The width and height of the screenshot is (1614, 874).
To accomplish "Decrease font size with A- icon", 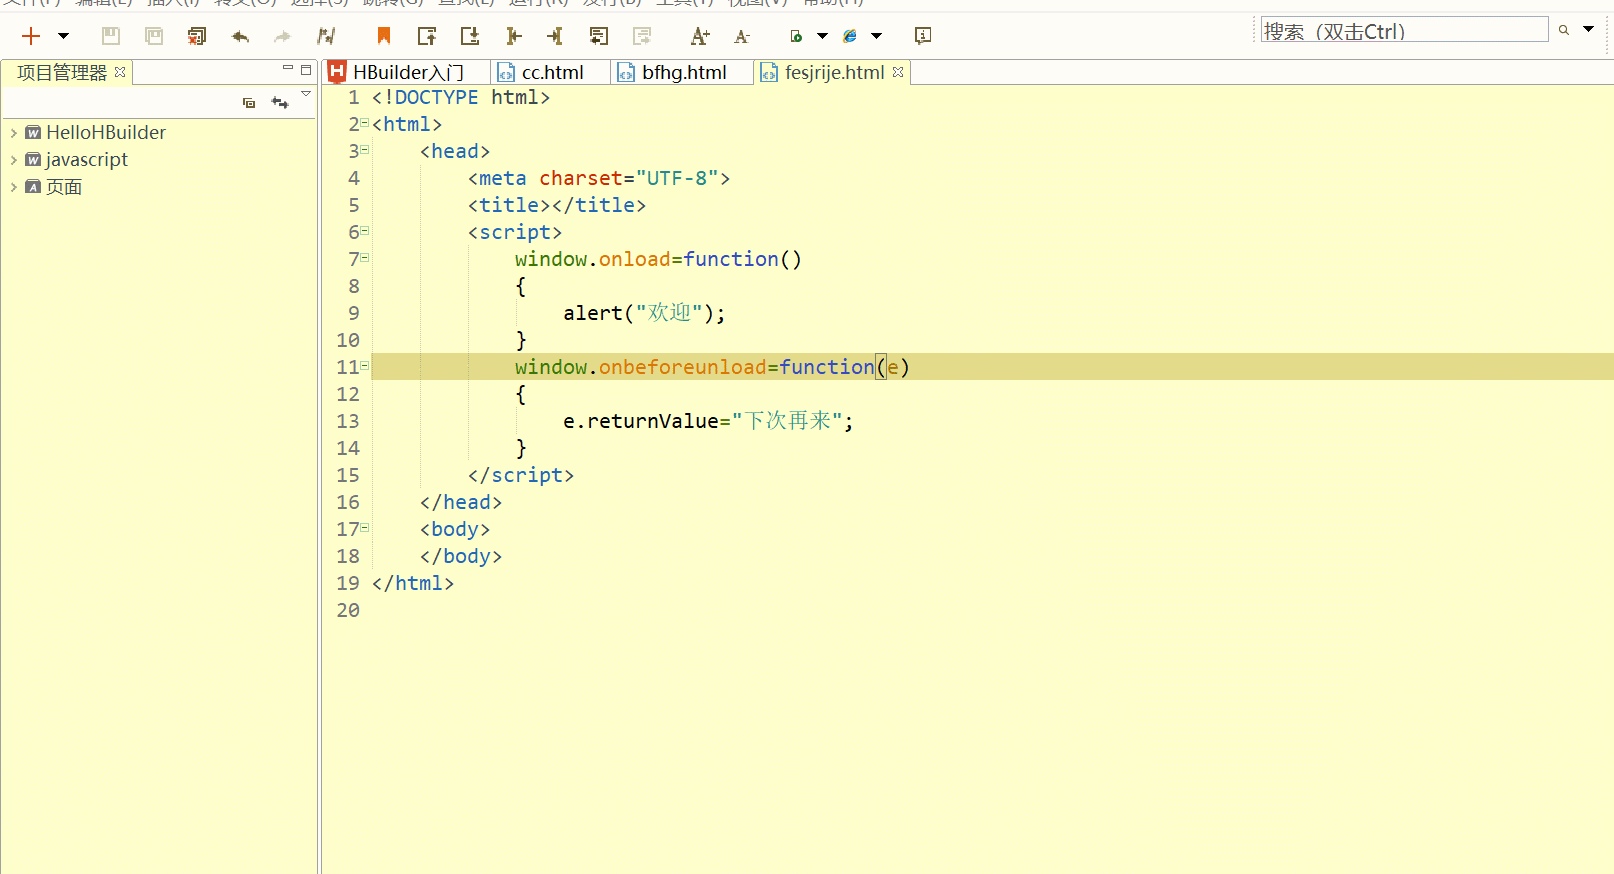I will coord(742,36).
